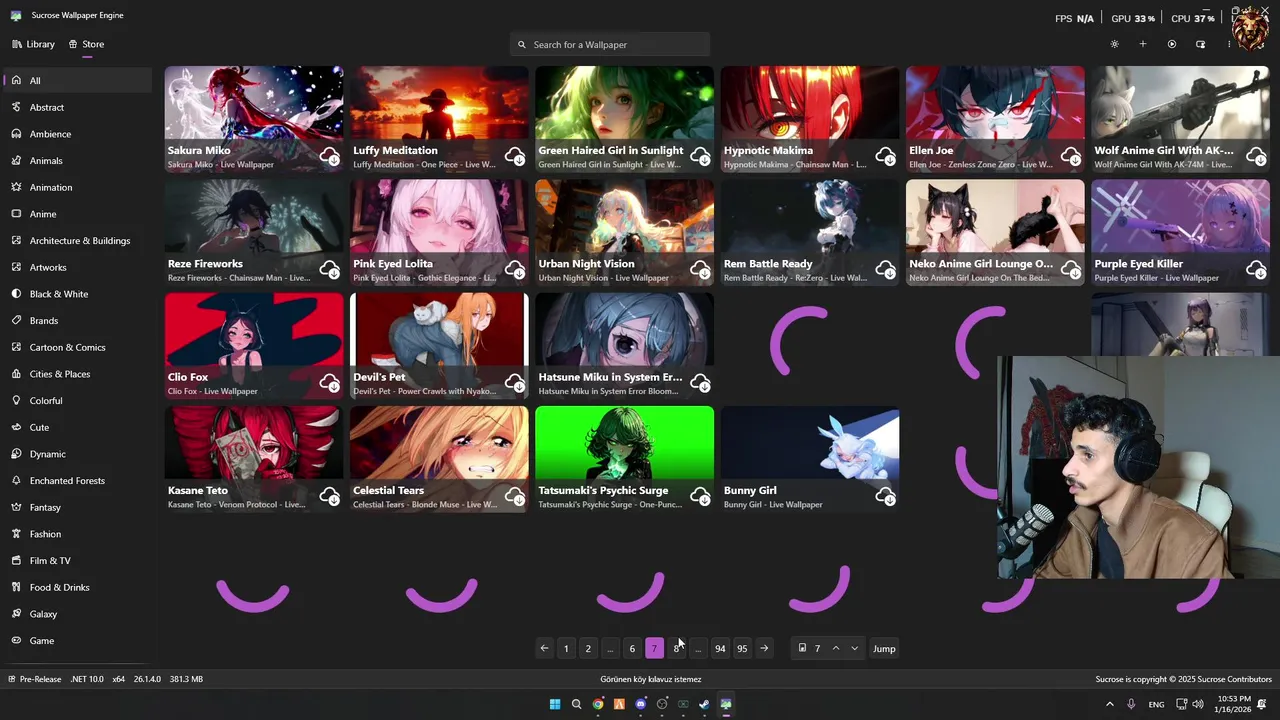Click Tatsumaki's Psychic Surge download icon
The image size is (1280, 720).
[x=700, y=496]
